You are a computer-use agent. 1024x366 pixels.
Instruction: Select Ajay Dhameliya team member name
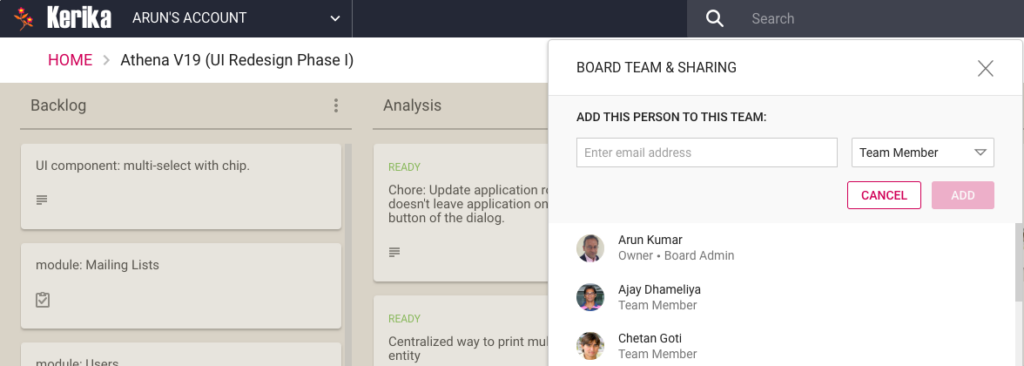click(x=660, y=290)
